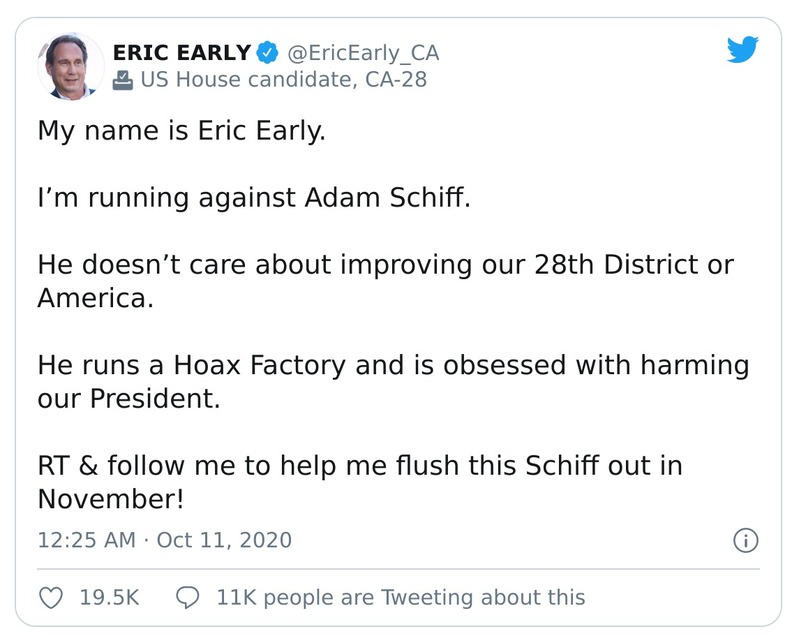Click the blue verified checkmark badge
Screen dimensions: 799x643
point(267,53)
